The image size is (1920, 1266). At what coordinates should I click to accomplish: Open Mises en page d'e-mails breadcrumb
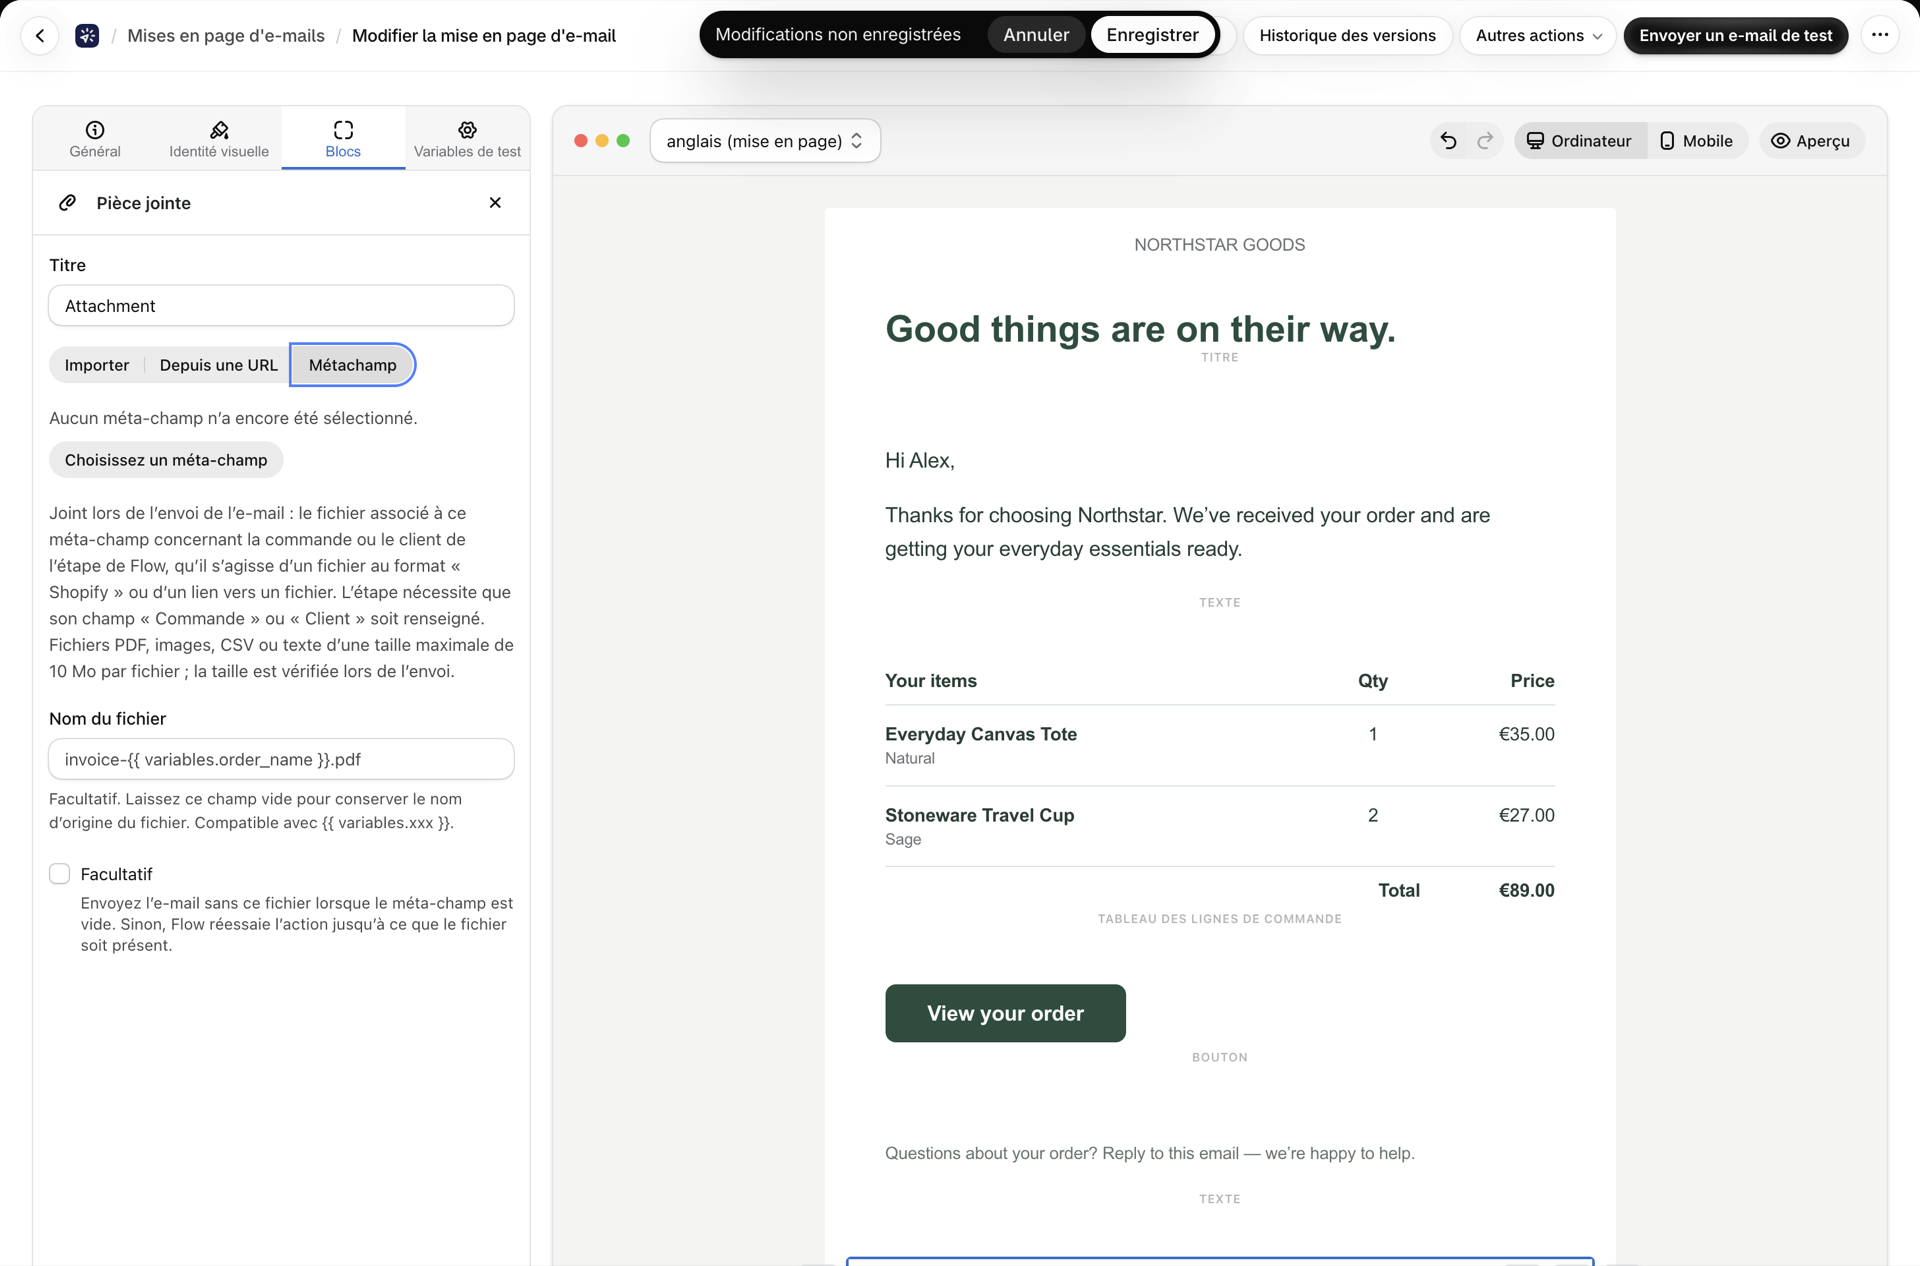point(226,35)
